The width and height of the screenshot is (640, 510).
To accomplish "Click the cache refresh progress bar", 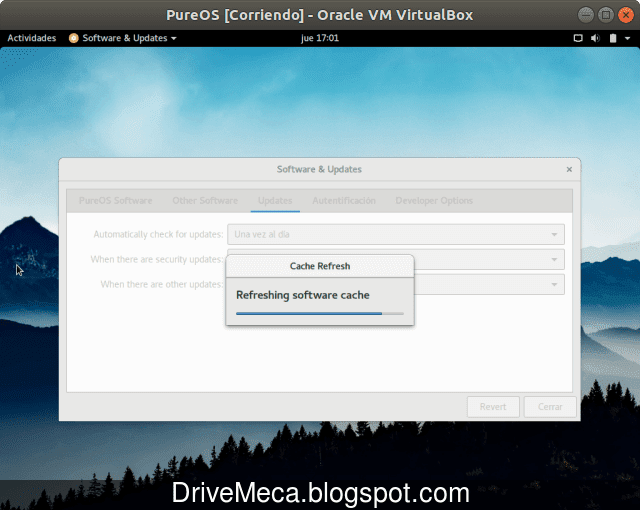I will [x=320, y=314].
